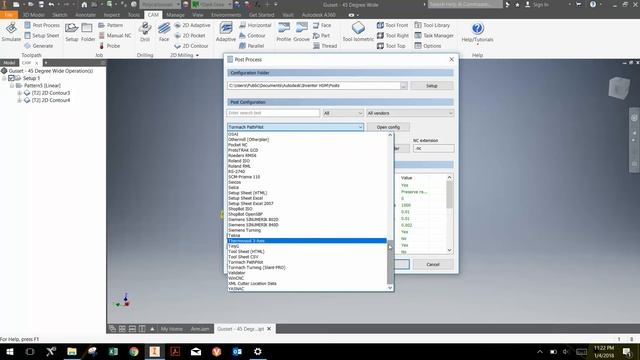Open CAM Options

428,46
